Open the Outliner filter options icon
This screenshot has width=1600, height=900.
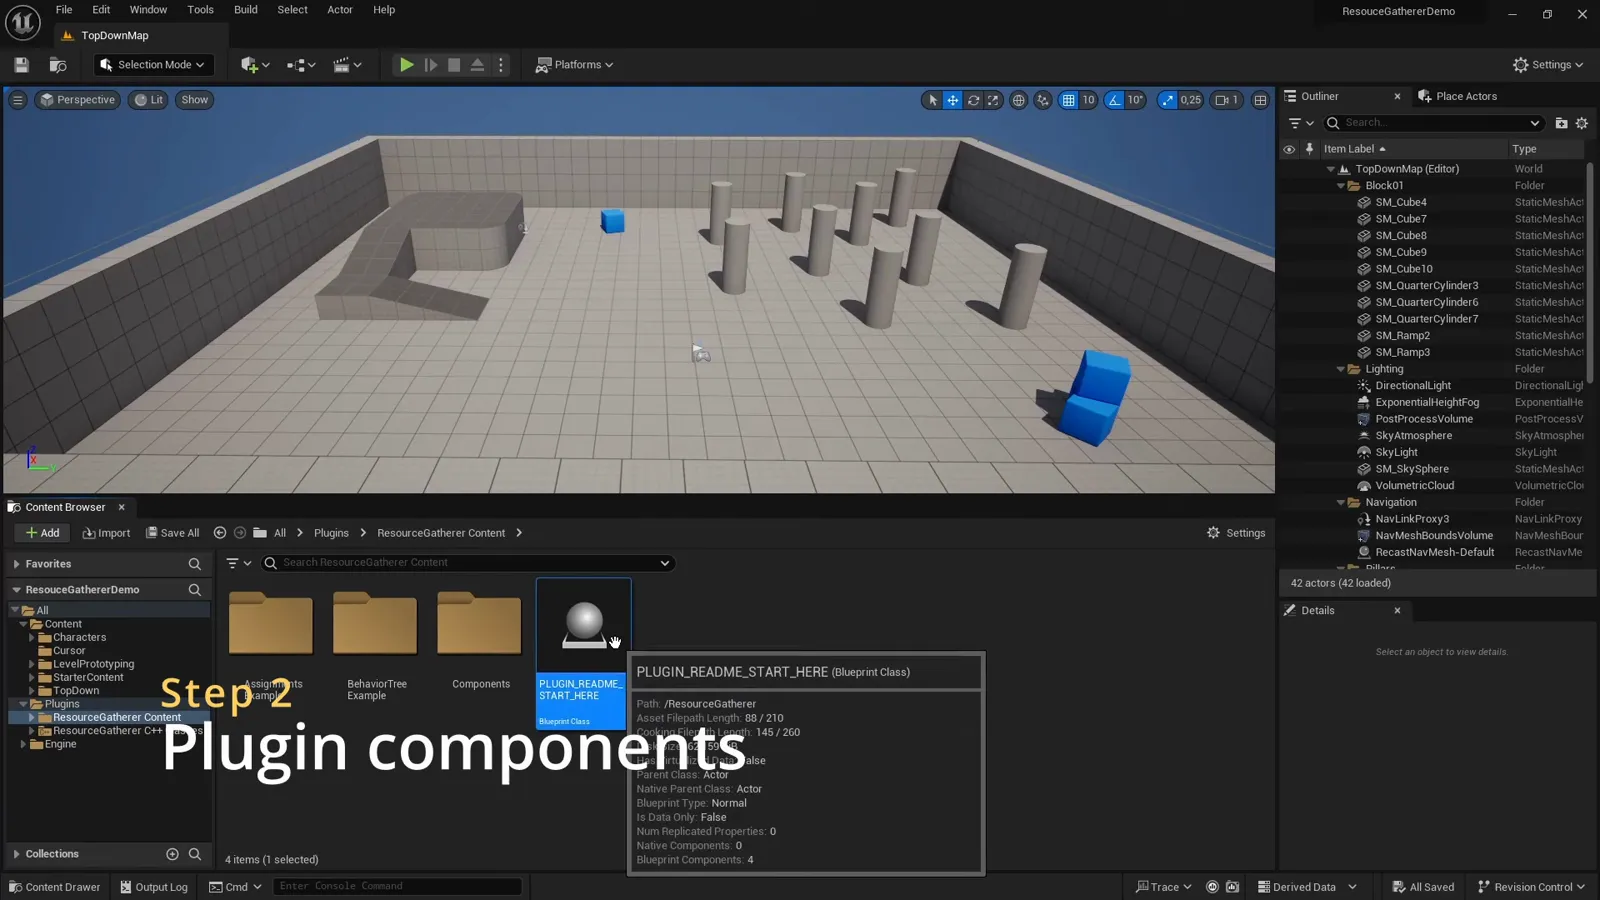click(x=1301, y=123)
